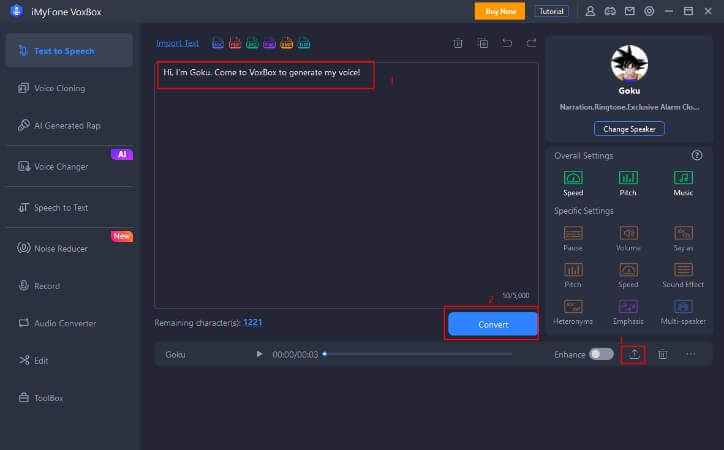Open the mail feedback icon
Viewport: 724px width, 450px height.
click(630, 11)
